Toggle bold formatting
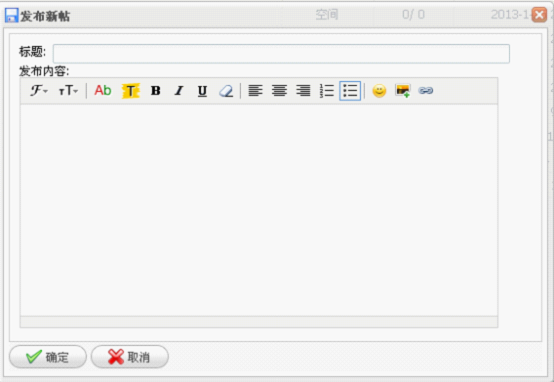554x382 pixels. [x=155, y=91]
